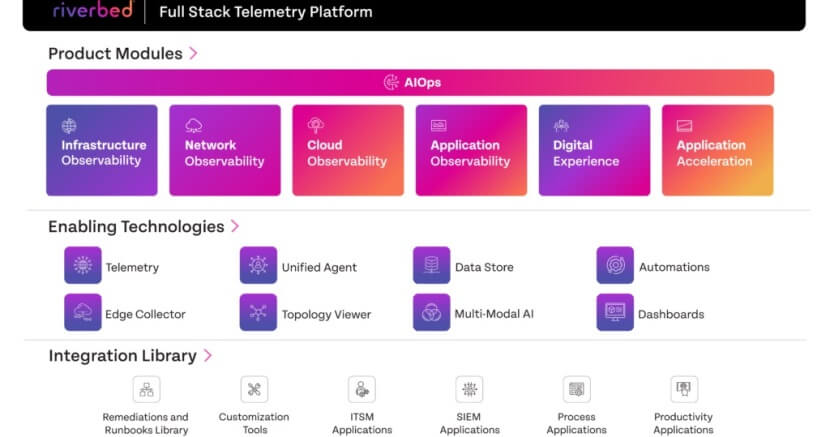This screenshot has width=830, height=437.
Task: Expand the Enabling Technologies chevron
Action: [x=235, y=227]
